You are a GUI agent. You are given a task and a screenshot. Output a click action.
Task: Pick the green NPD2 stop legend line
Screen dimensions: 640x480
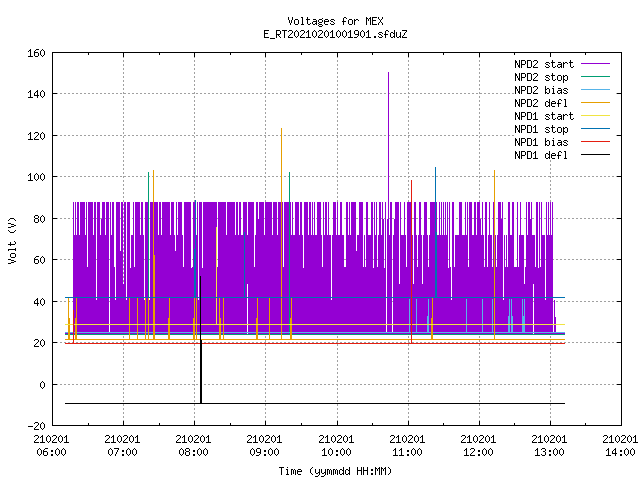(595, 76)
